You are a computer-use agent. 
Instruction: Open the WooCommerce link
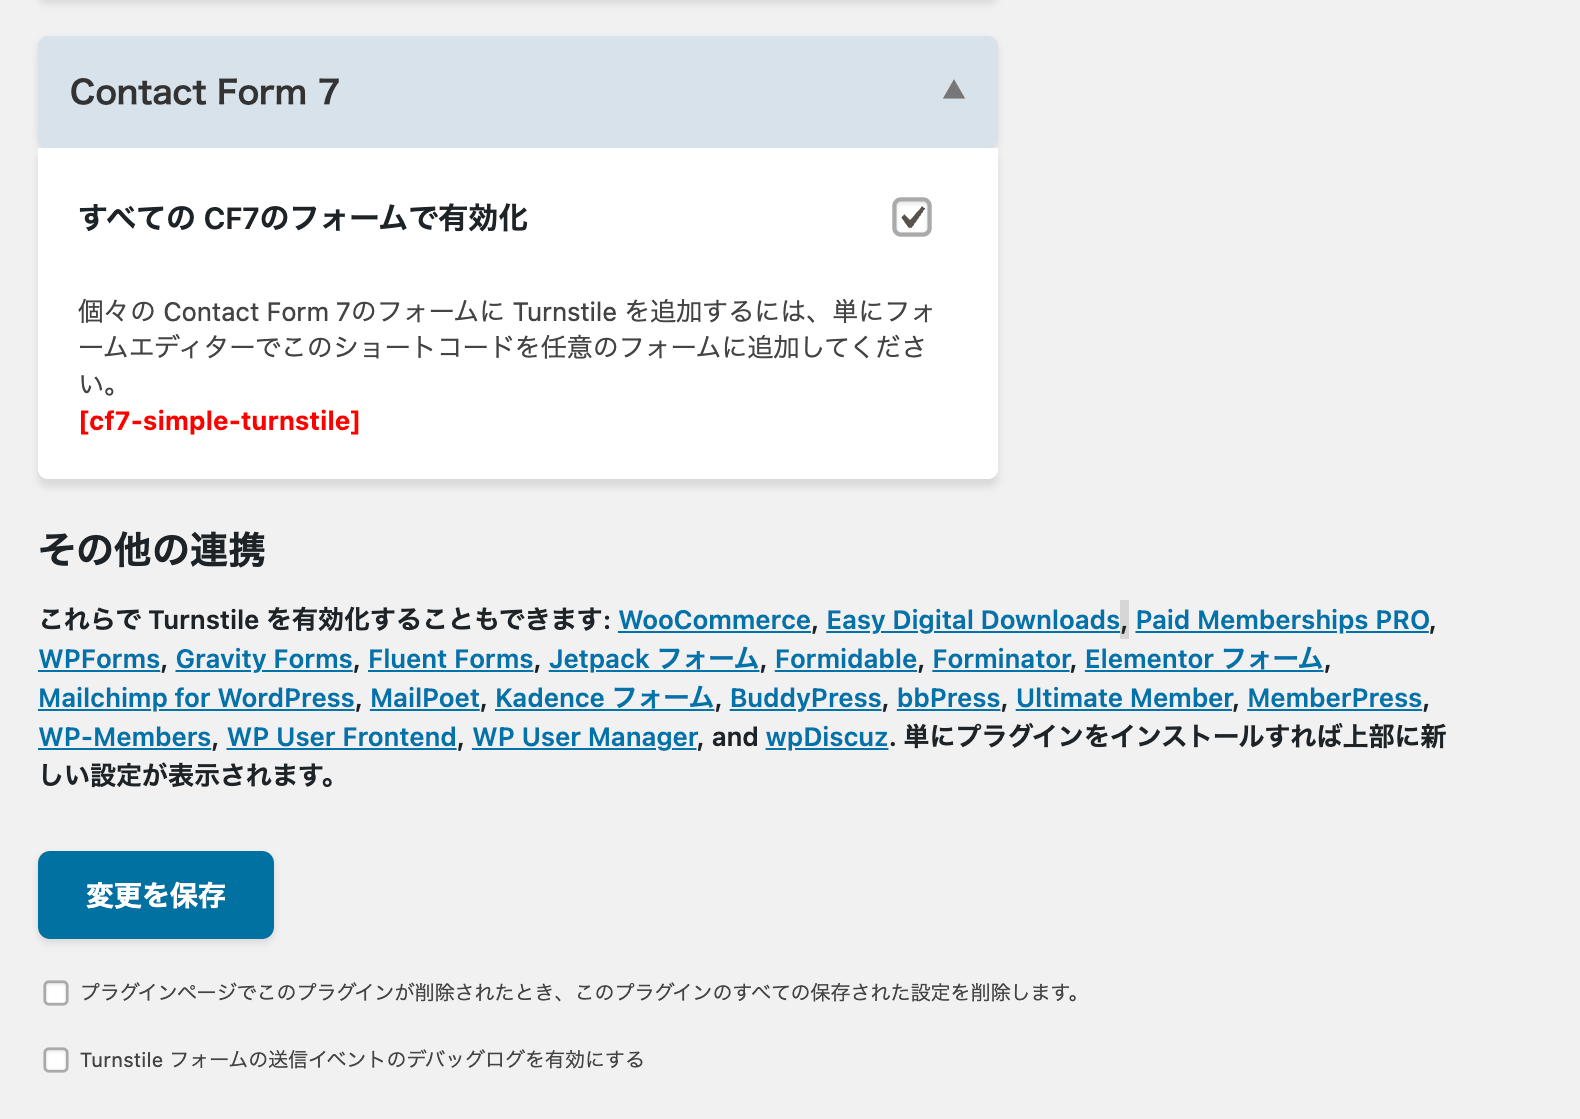pyautogui.click(x=714, y=620)
